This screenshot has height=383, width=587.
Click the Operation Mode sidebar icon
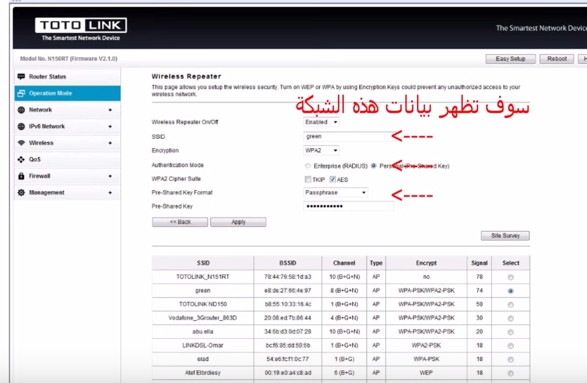click(21, 93)
